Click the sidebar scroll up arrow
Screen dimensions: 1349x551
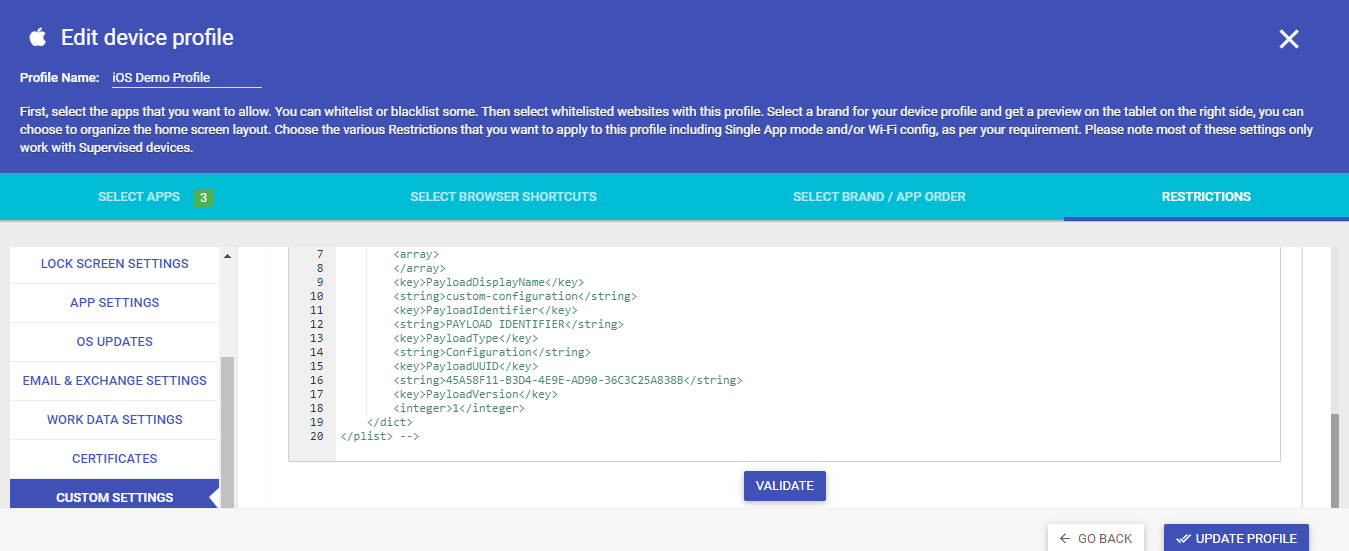pyautogui.click(x=226, y=256)
